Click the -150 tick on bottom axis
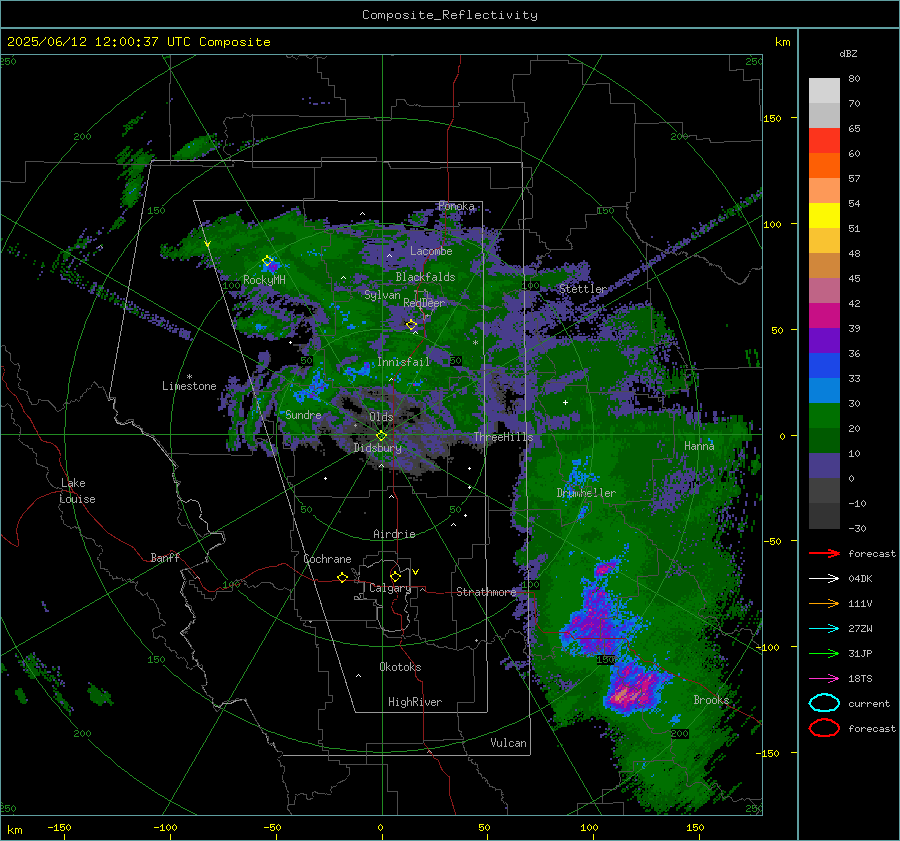This screenshot has height=841, width=900. (x=60, y=827)
